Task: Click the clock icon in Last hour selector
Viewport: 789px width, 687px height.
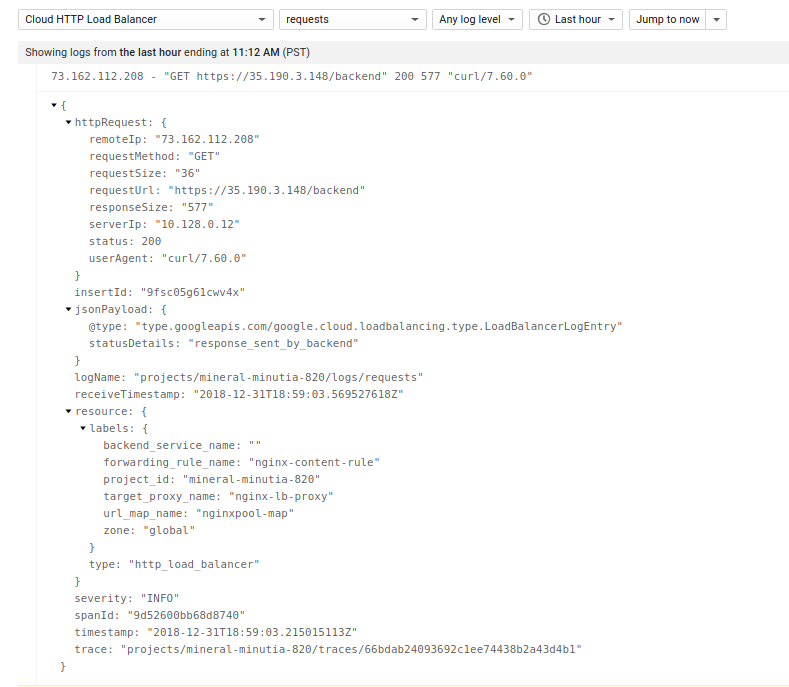Action: [543, 20]
